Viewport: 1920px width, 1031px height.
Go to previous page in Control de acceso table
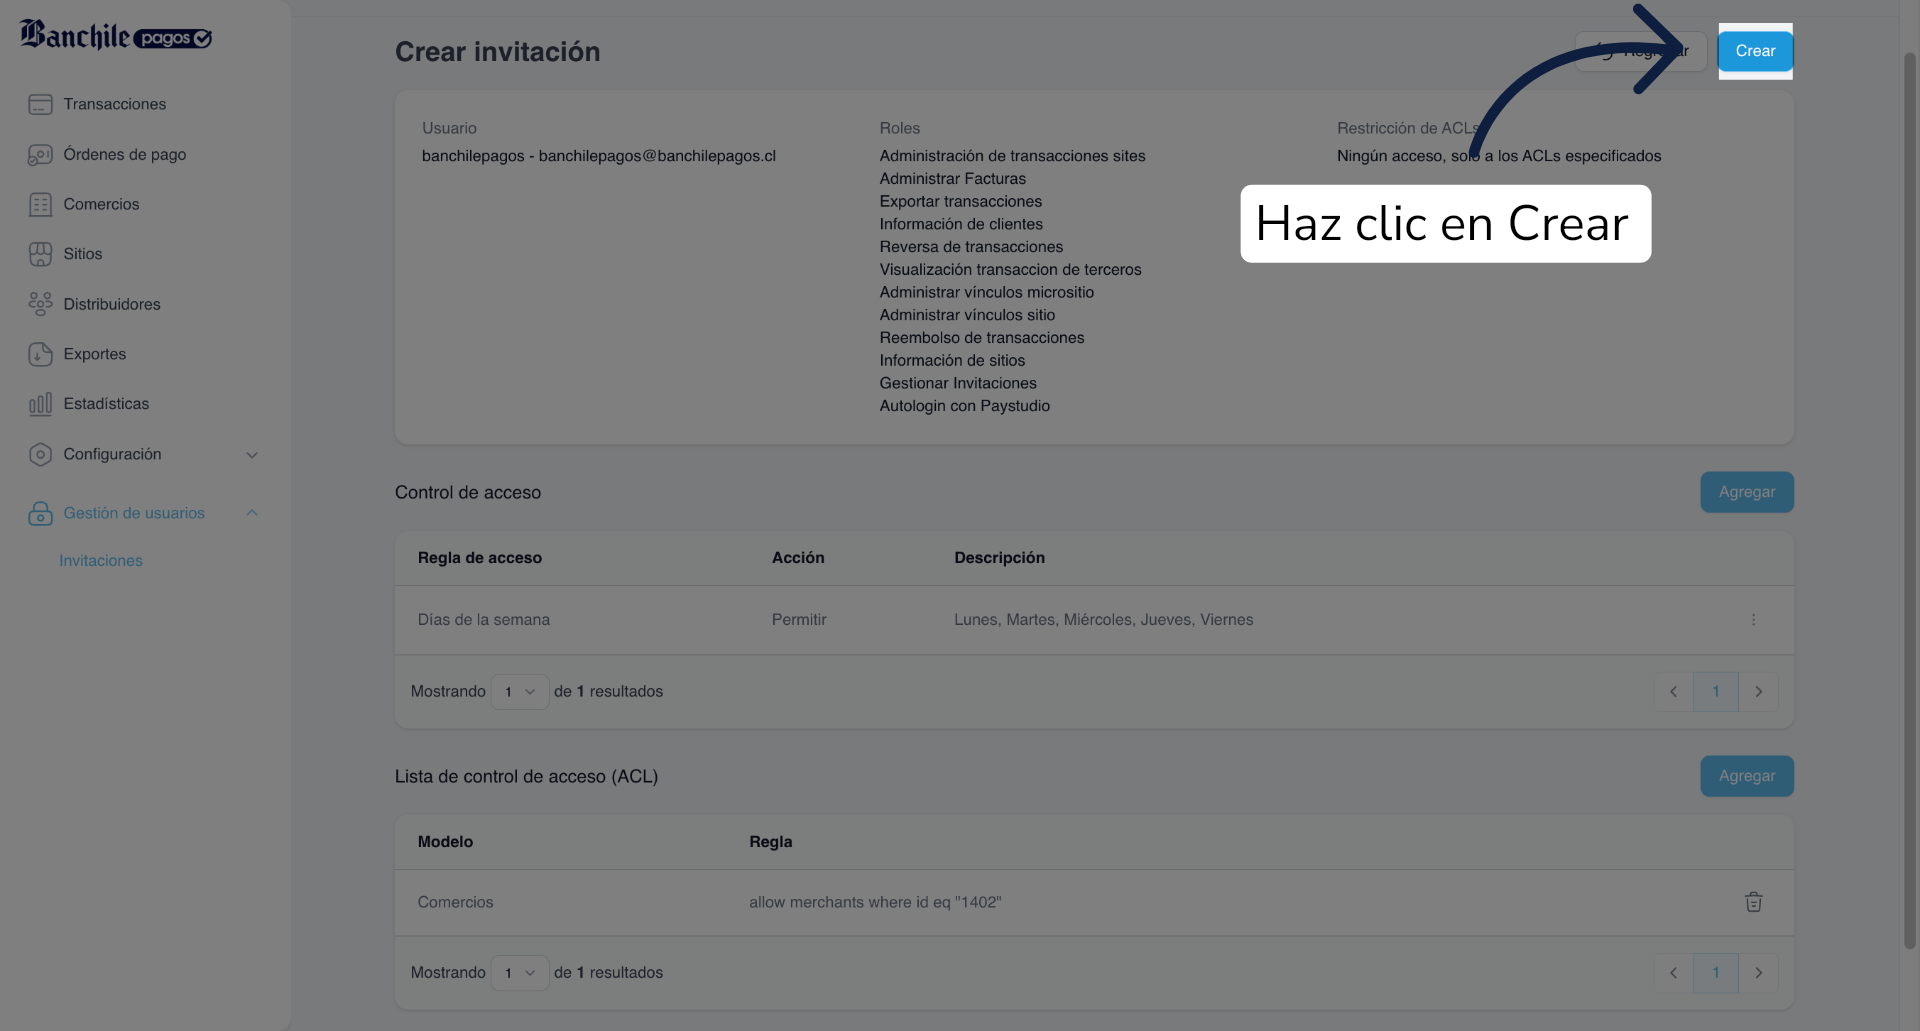click(1673, 692)
